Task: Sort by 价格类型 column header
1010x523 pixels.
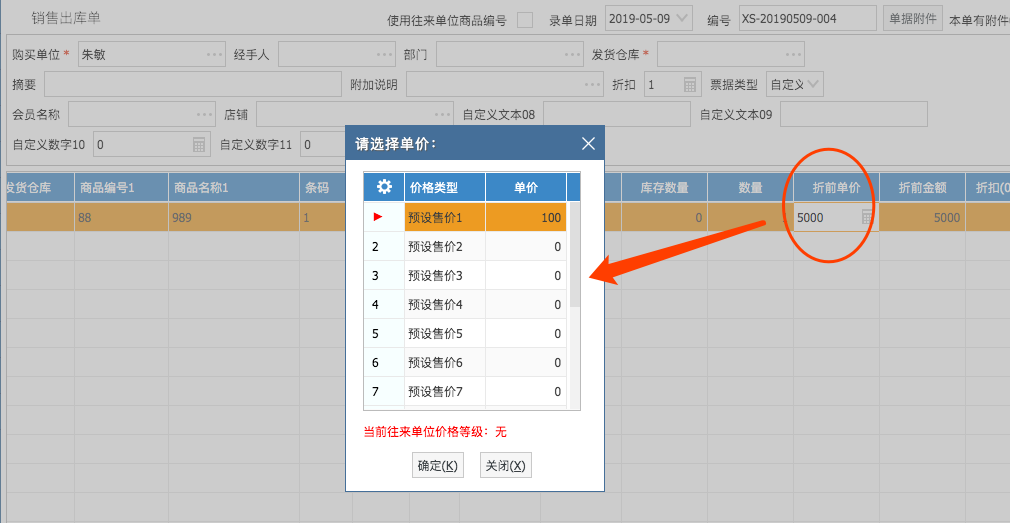Action: [x=444, y=187]
